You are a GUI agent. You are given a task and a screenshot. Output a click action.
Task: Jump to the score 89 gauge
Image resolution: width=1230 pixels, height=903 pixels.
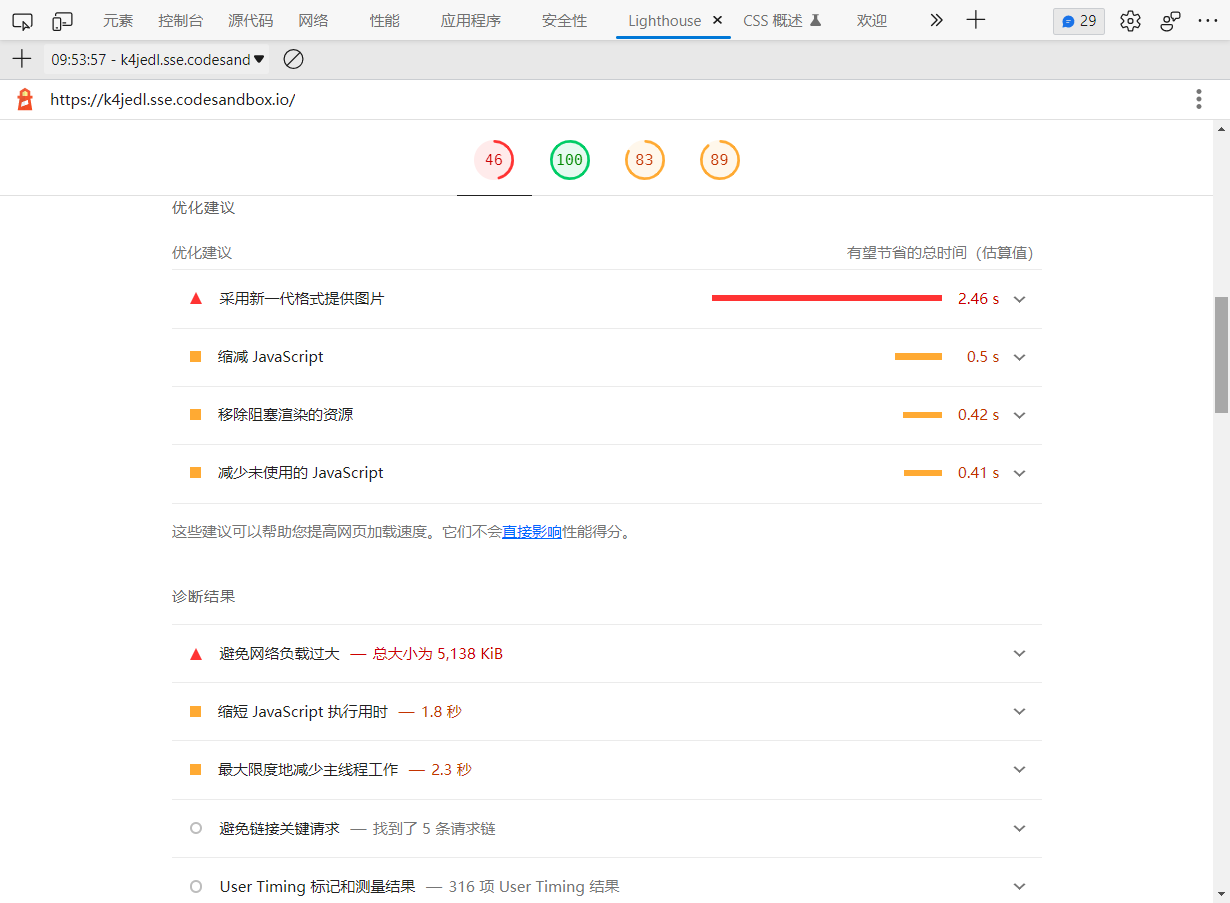coord(720,160)
